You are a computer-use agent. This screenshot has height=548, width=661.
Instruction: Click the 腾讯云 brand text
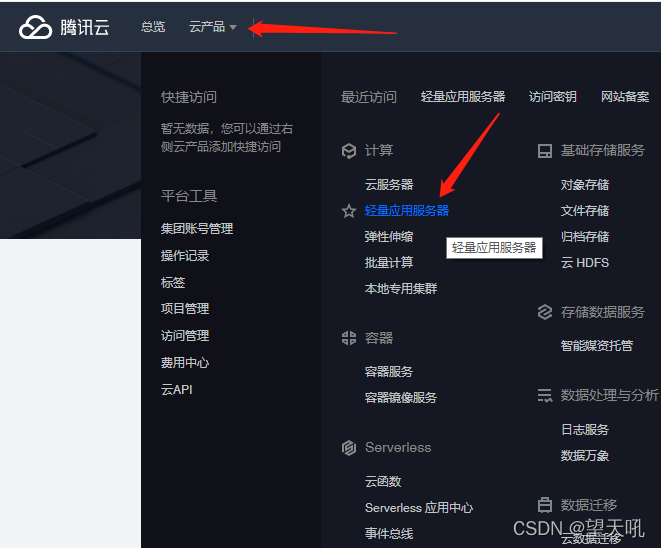[x=85, y=28]
